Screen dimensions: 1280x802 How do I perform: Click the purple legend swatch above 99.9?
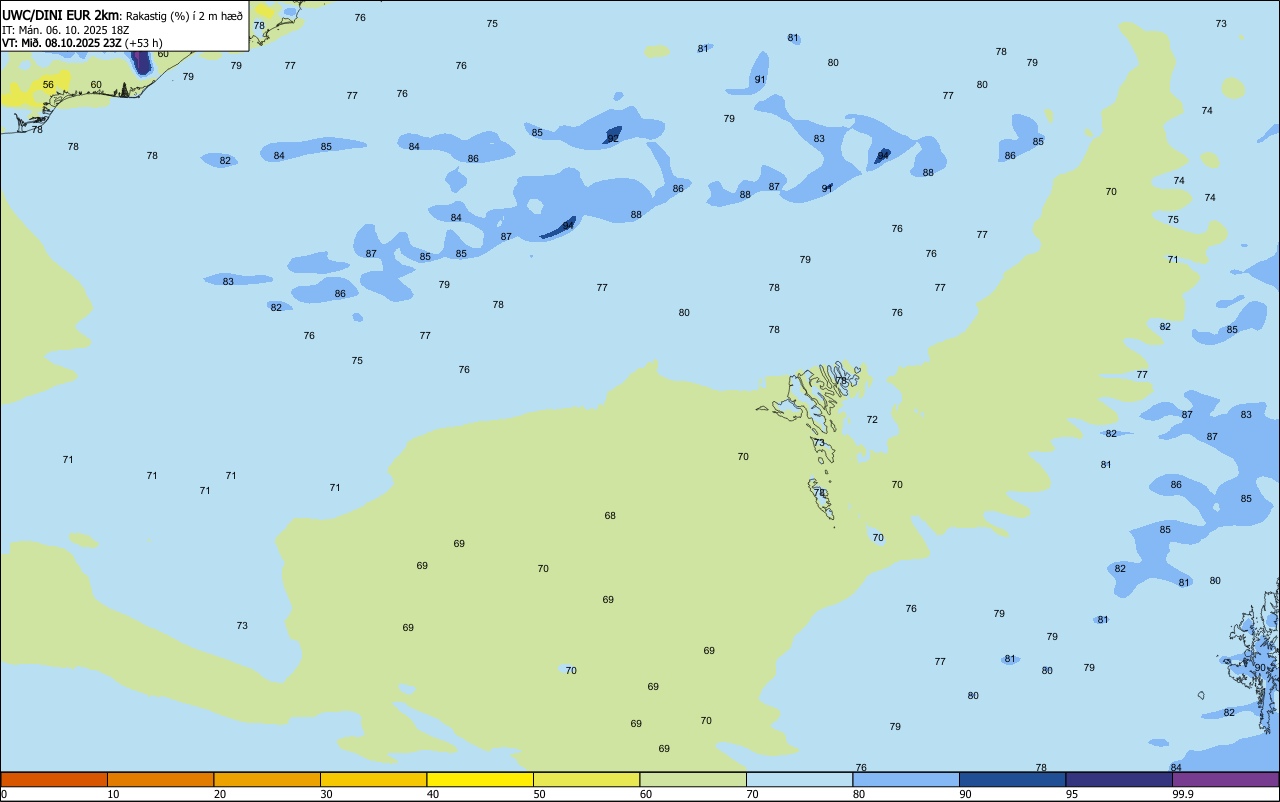tap(1225, 779)
